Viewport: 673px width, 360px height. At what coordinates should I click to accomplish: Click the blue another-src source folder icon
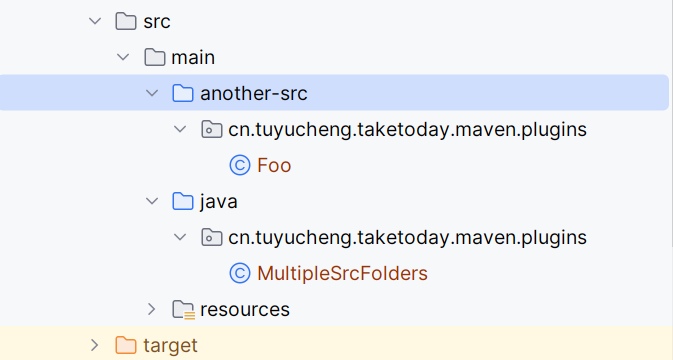tap(183, 93)
